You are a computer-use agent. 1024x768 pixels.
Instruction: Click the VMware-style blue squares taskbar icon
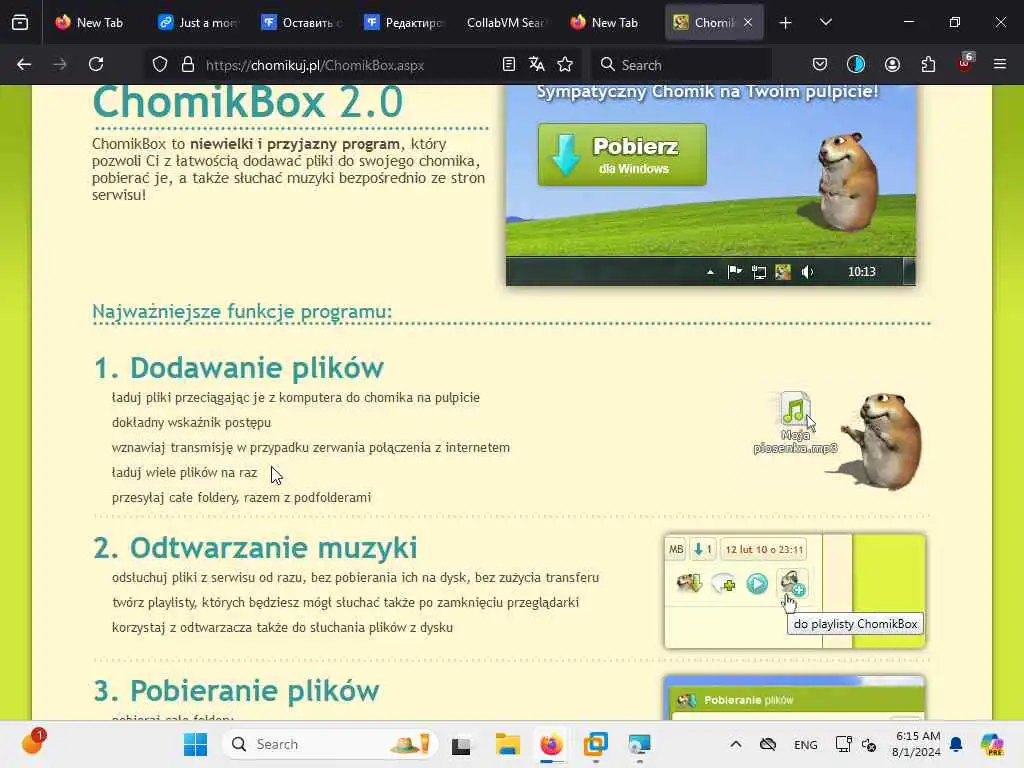tap(595, 744)
